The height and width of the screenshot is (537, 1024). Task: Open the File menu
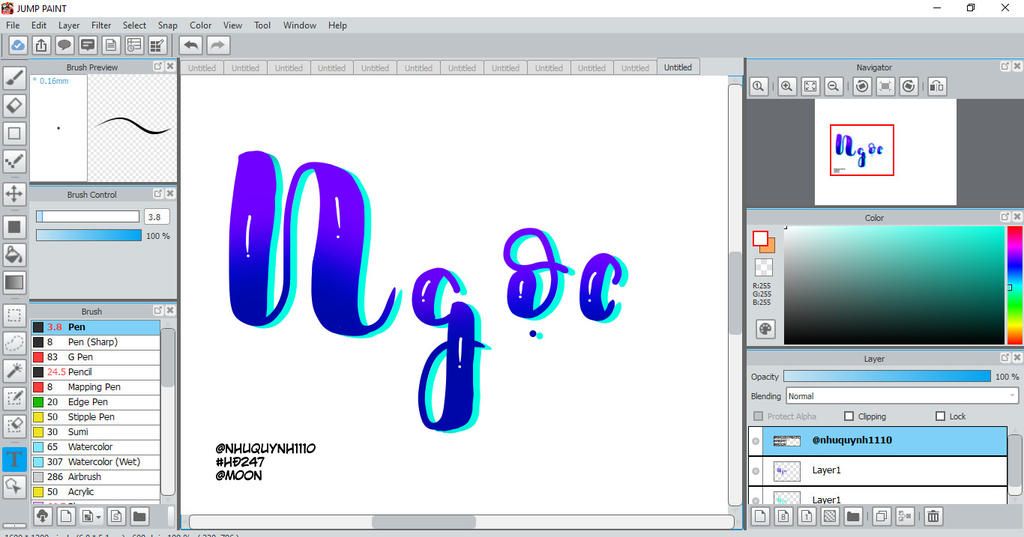tap(12, 25)
